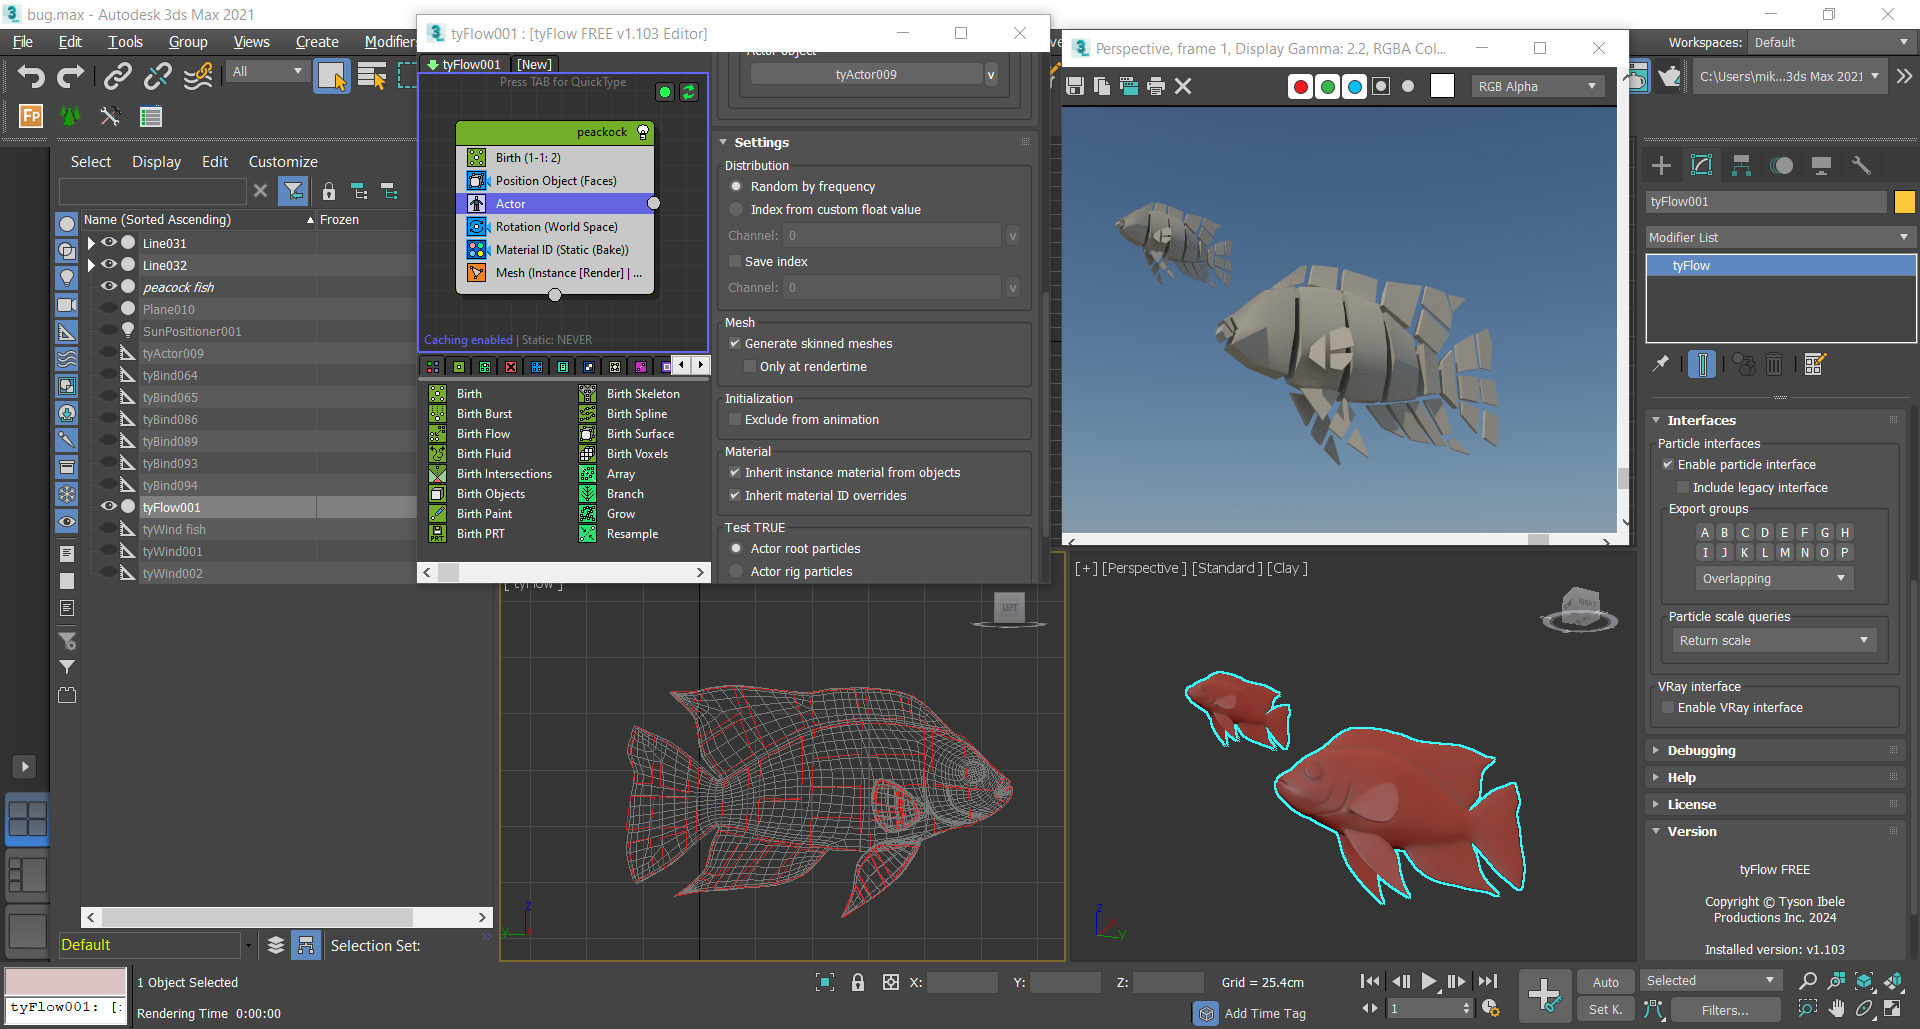Select Actor rig particles radio button
The image size is (1920, 1029).
(736, 571)
